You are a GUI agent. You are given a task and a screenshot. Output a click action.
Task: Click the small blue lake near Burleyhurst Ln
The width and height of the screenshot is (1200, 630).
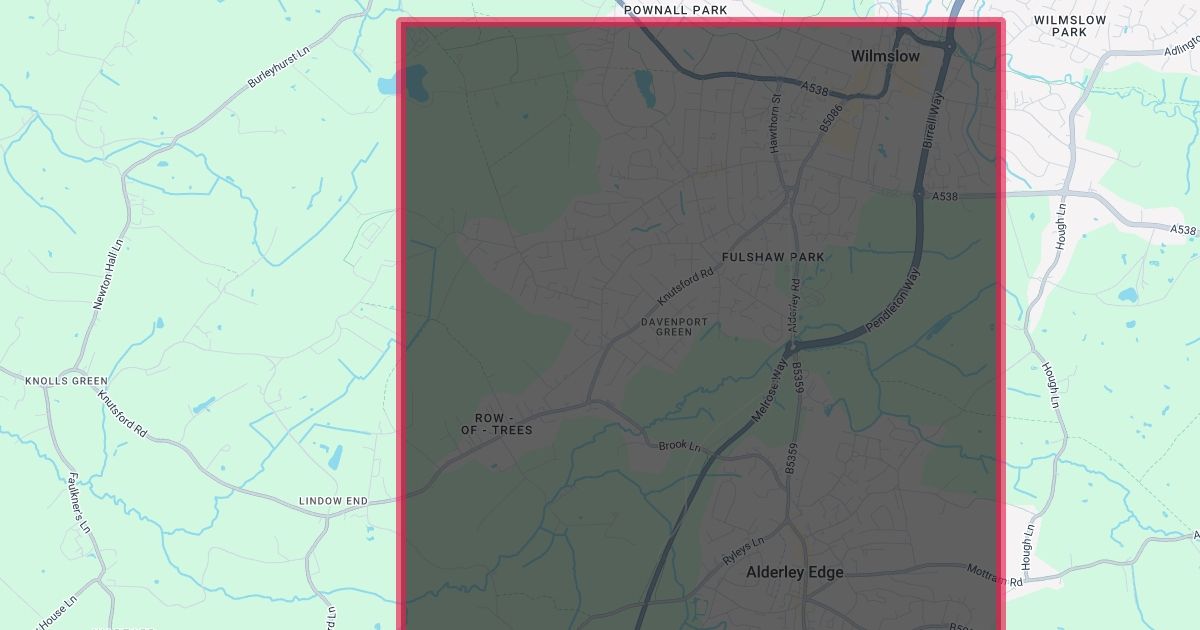[388, 86]
